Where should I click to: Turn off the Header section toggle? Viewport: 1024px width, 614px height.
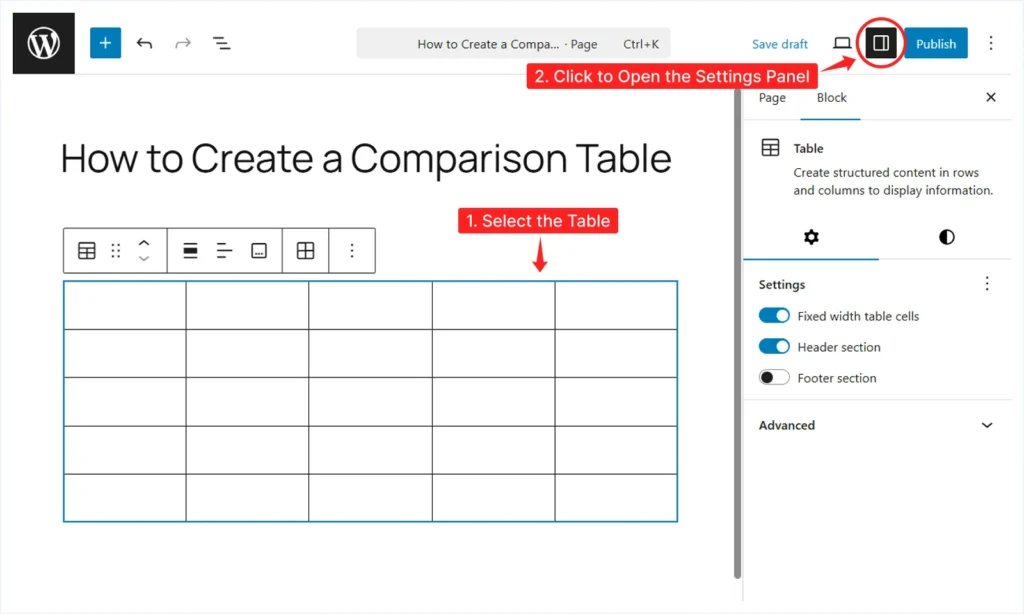coord(774,347)
